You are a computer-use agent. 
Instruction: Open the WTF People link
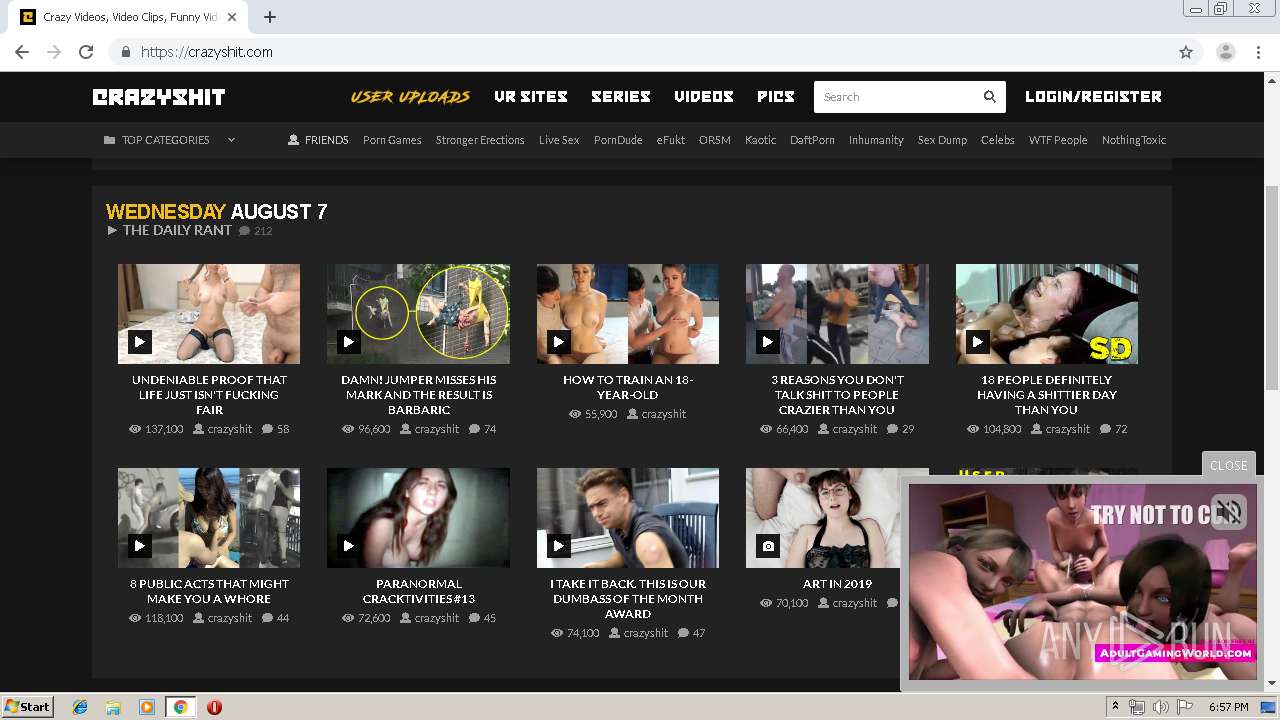point(1058,140)
